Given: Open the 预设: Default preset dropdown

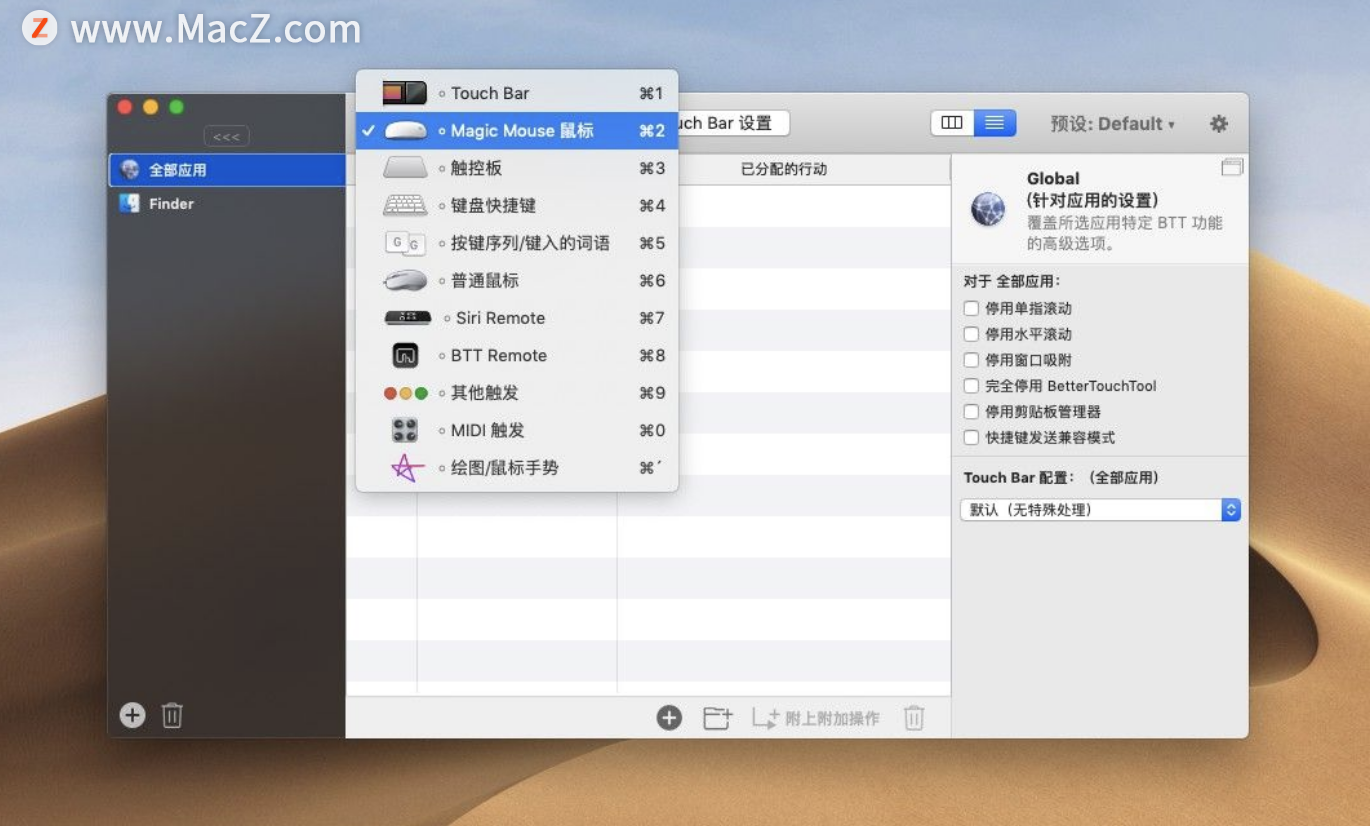Looking at the screenshot, I should 1113,124.
